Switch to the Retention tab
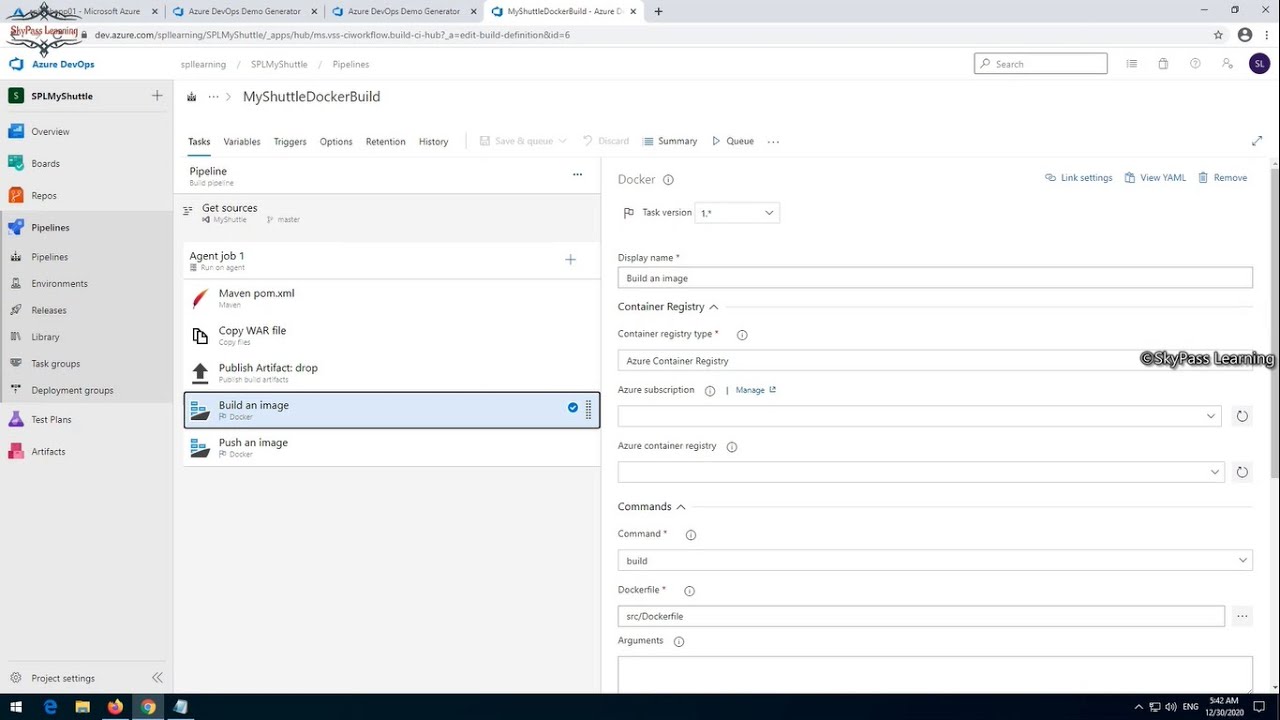 [385, 142]
